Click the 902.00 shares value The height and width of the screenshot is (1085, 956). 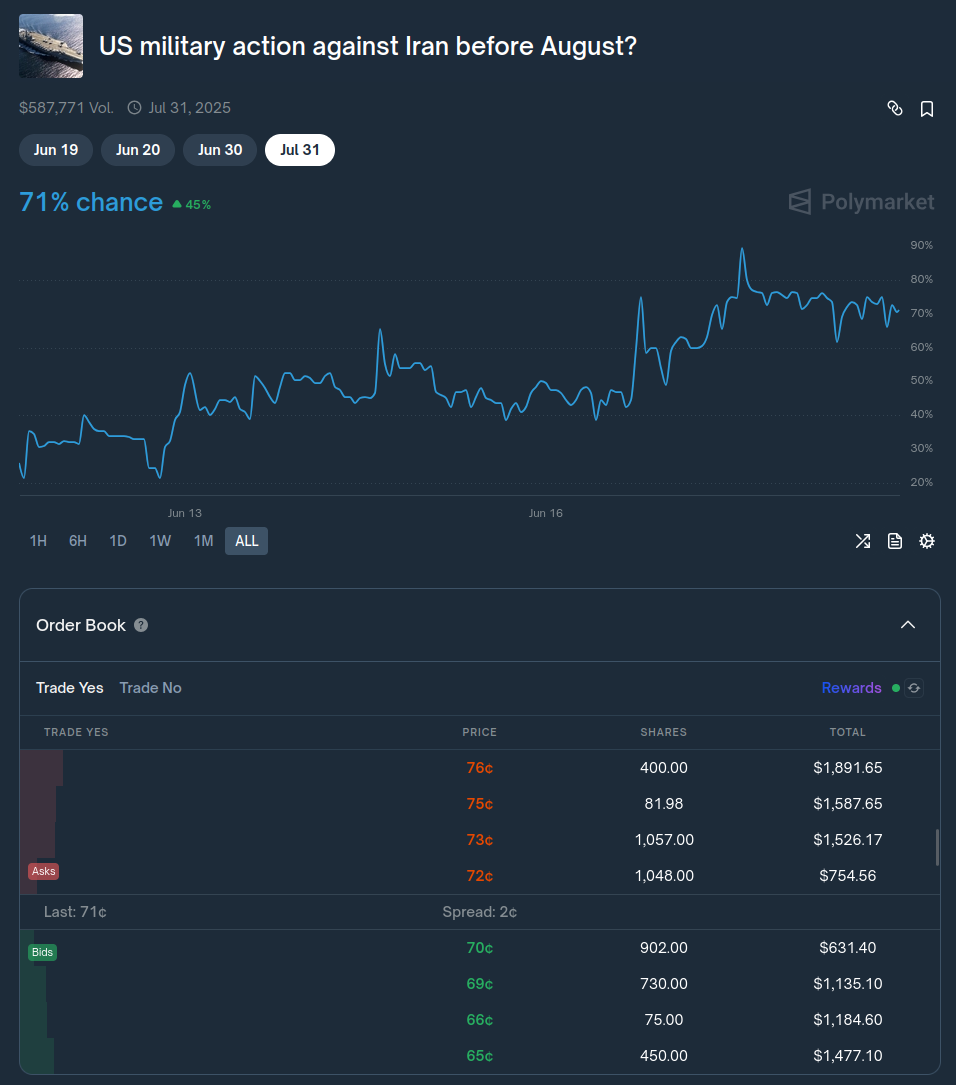pos(663,948)
